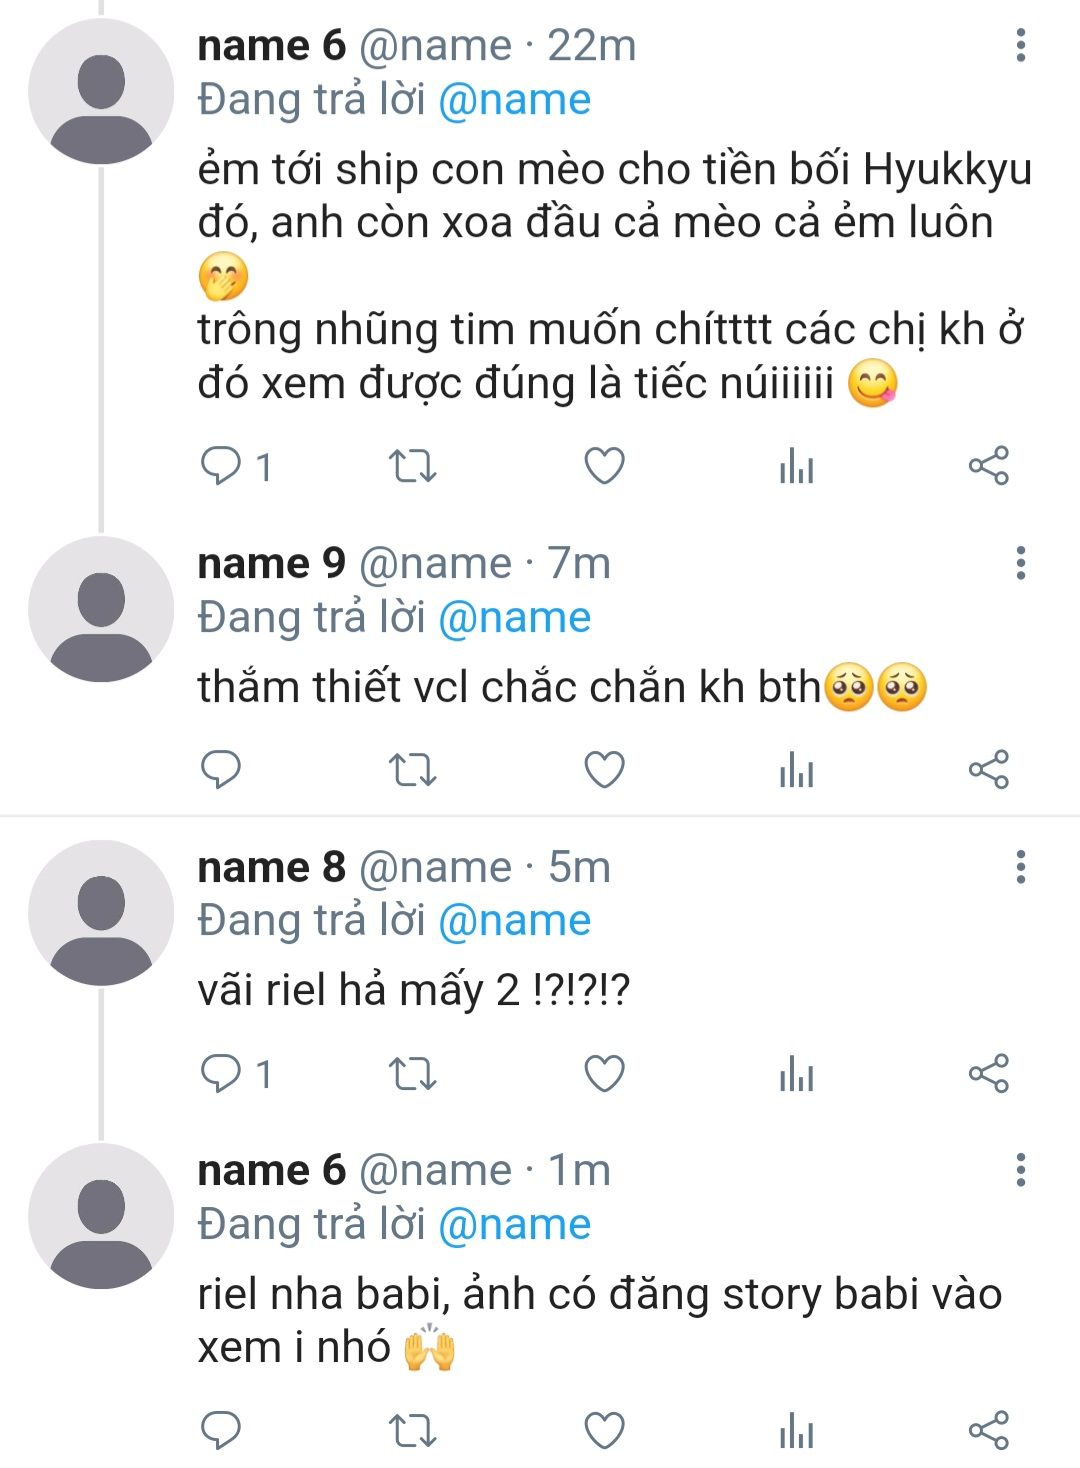Image resolution: width=1080 pixels, height=1468 pixels.
Task: Reply to name 6's 22m tweet
Action: point(222,466)
